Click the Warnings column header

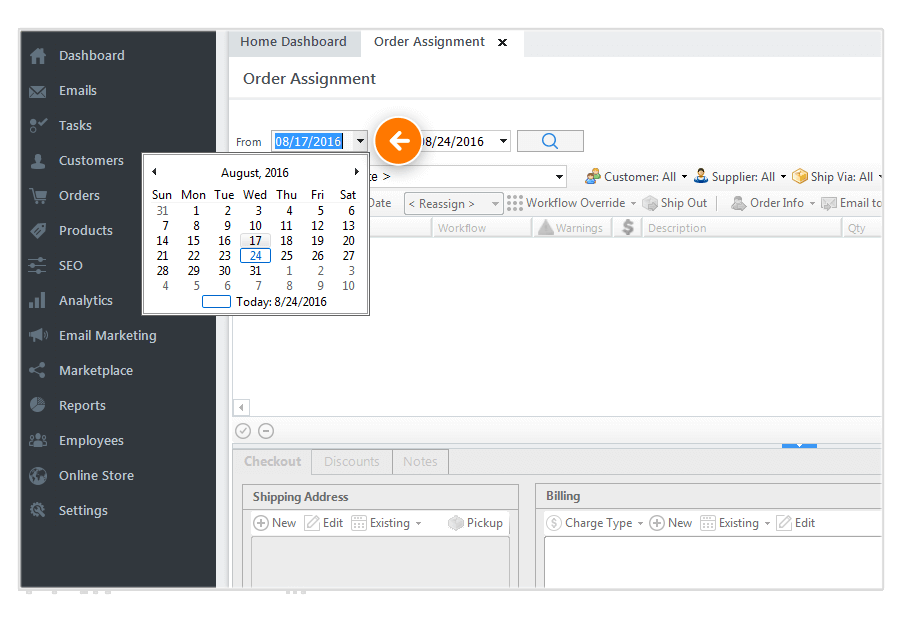(571, 228)
